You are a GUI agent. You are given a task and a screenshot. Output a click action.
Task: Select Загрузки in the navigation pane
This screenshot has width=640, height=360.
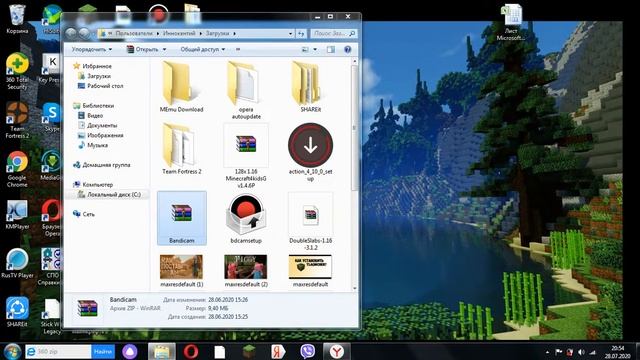[99, 76]
